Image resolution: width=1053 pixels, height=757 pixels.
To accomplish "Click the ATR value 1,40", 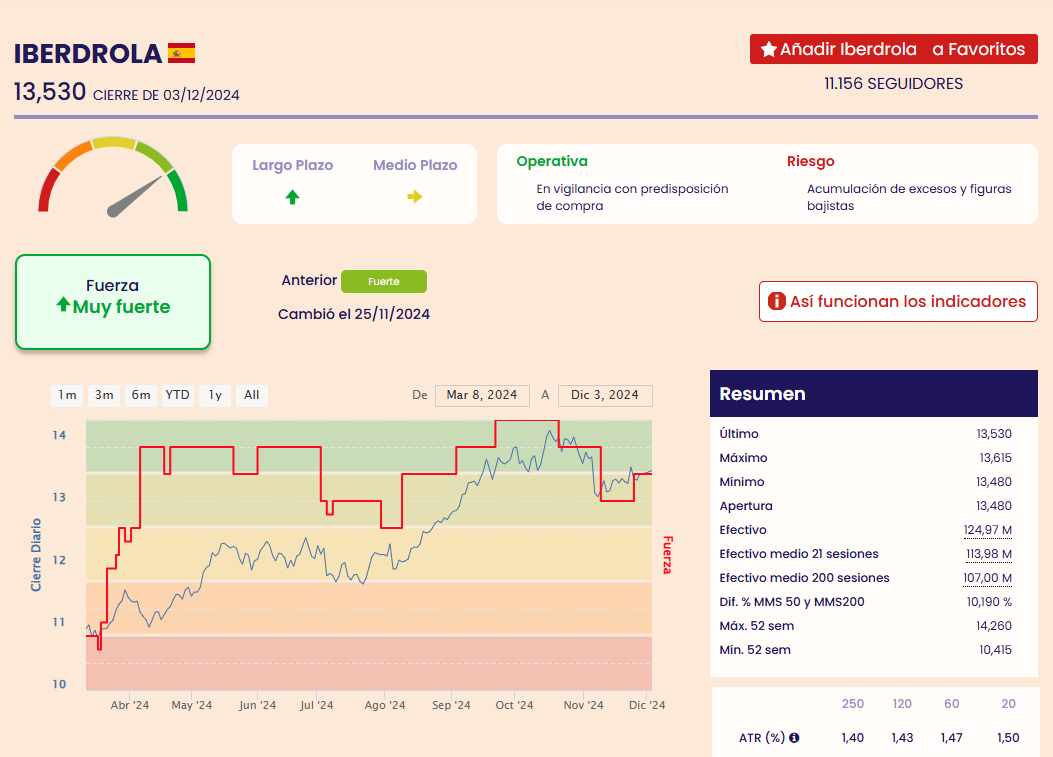I will pyautogui.click(x=853, y=738).
